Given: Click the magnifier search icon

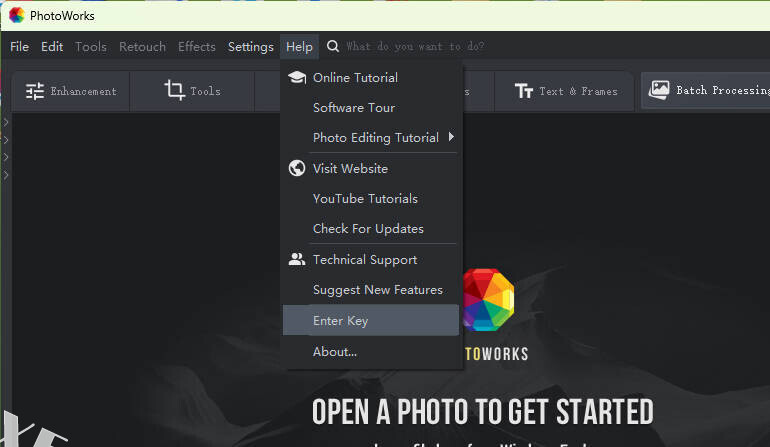Looking at the screenshot, I should coord(333,47).
